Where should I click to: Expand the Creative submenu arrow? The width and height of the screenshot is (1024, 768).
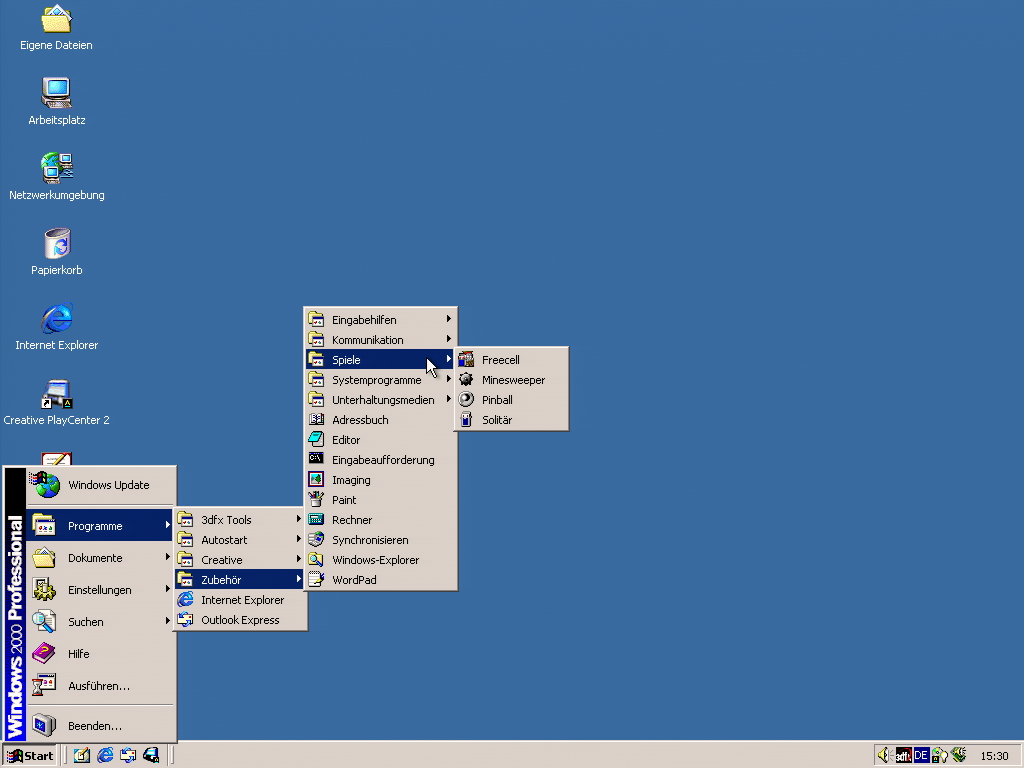(x=298, y=559)
